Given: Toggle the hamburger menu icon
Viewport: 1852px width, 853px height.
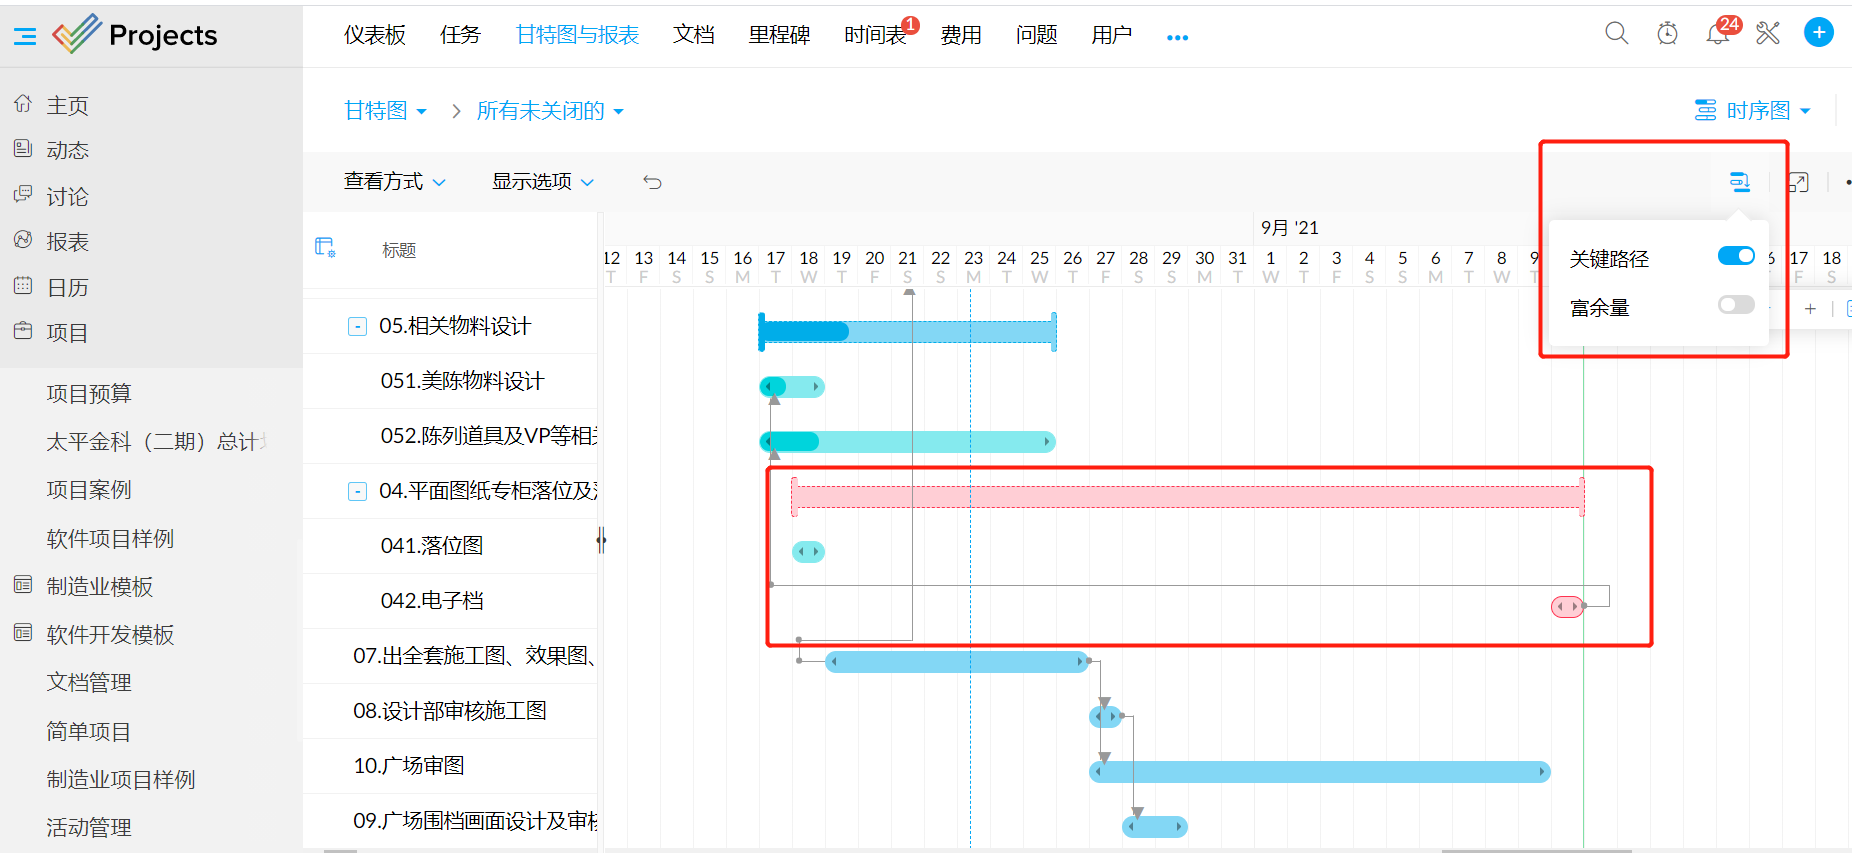Looking at the screenshot, I should (x=25, y=37).
